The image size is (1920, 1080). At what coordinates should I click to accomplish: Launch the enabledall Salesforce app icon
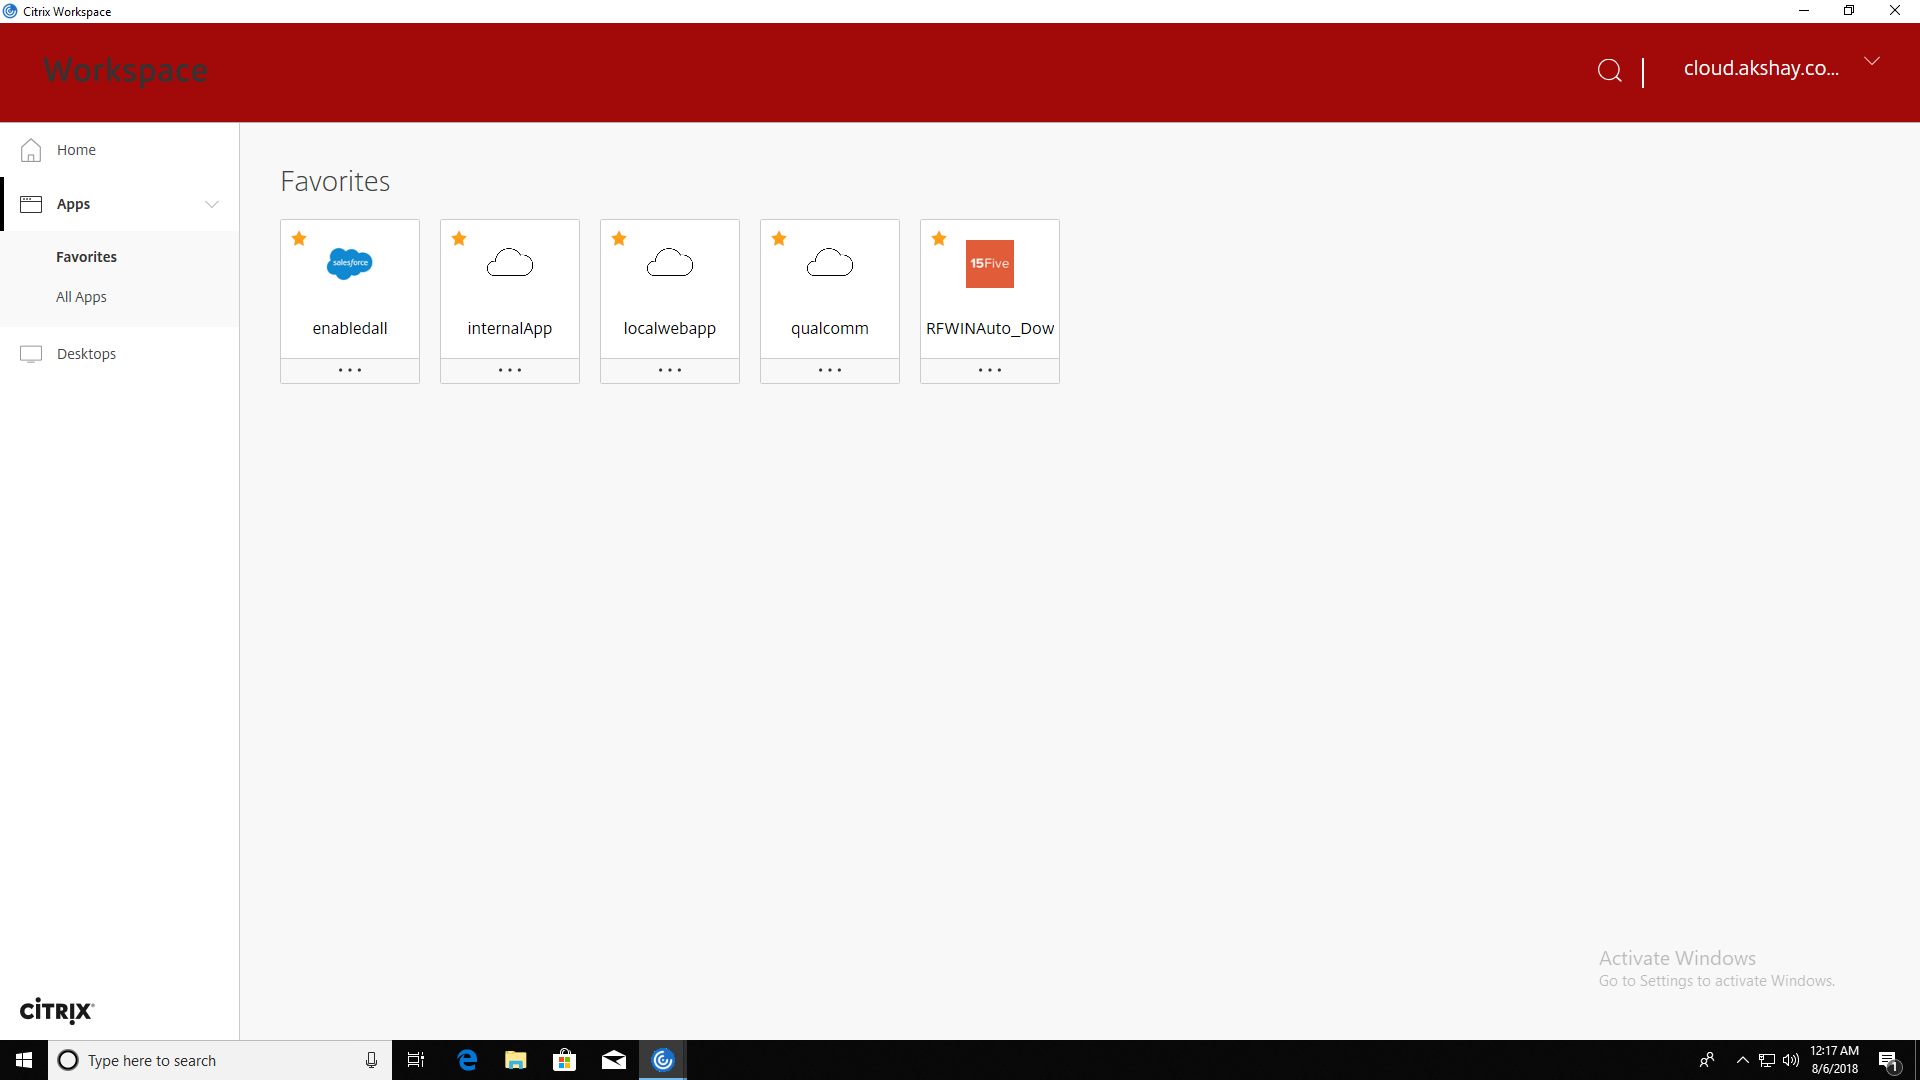pos(350,264)
